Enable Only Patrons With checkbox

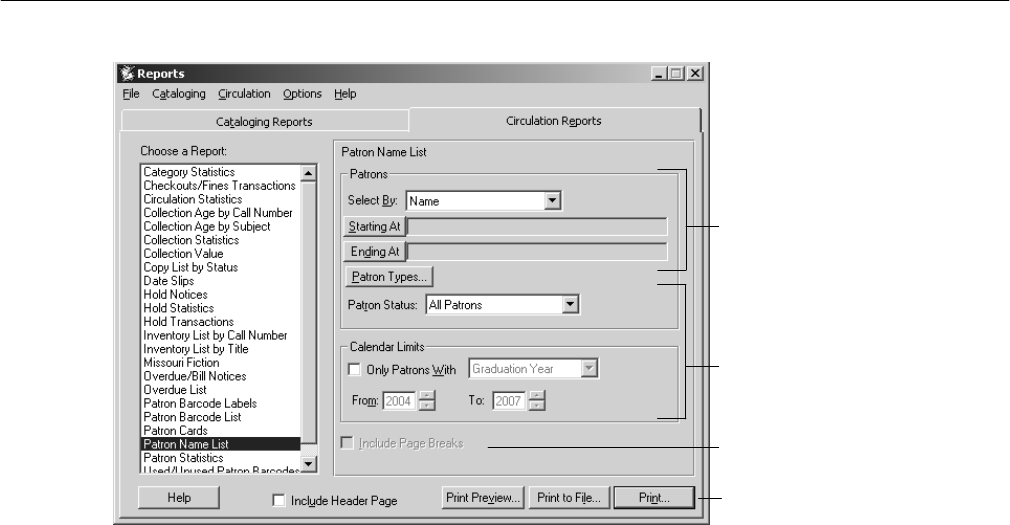coord(354,370)
